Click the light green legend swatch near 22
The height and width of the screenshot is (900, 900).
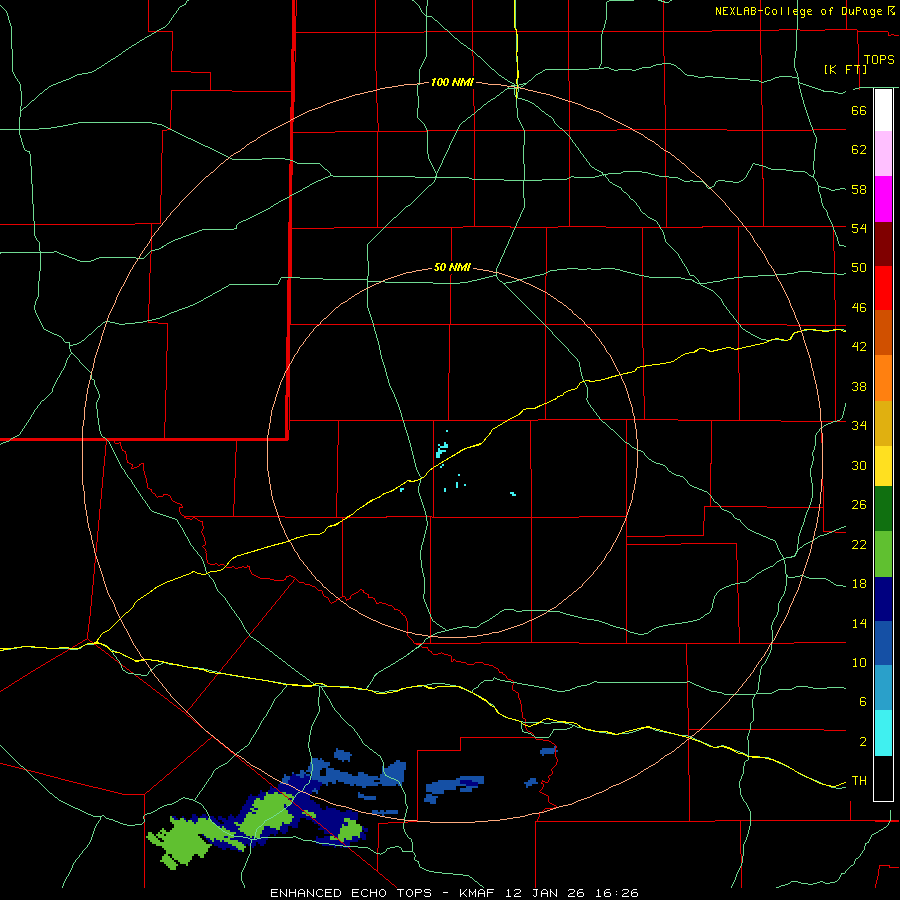pos(883,554)
